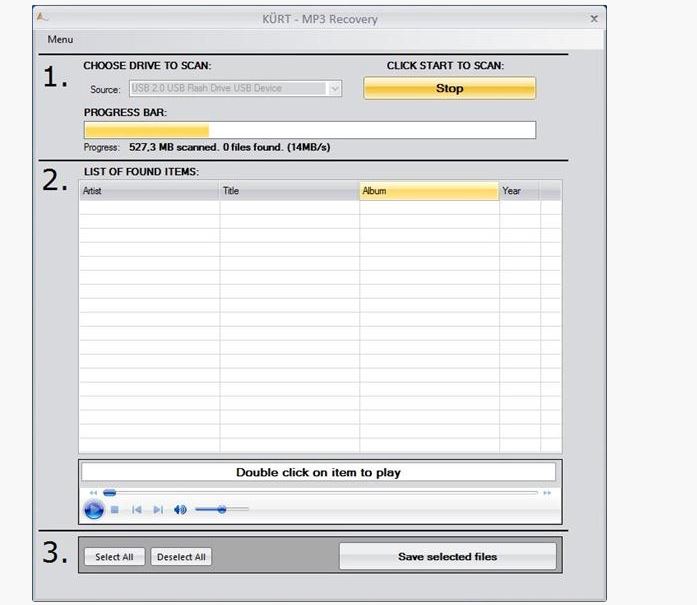697x605 pixels.
Task: Sort list by Album column
Action: 428,191
